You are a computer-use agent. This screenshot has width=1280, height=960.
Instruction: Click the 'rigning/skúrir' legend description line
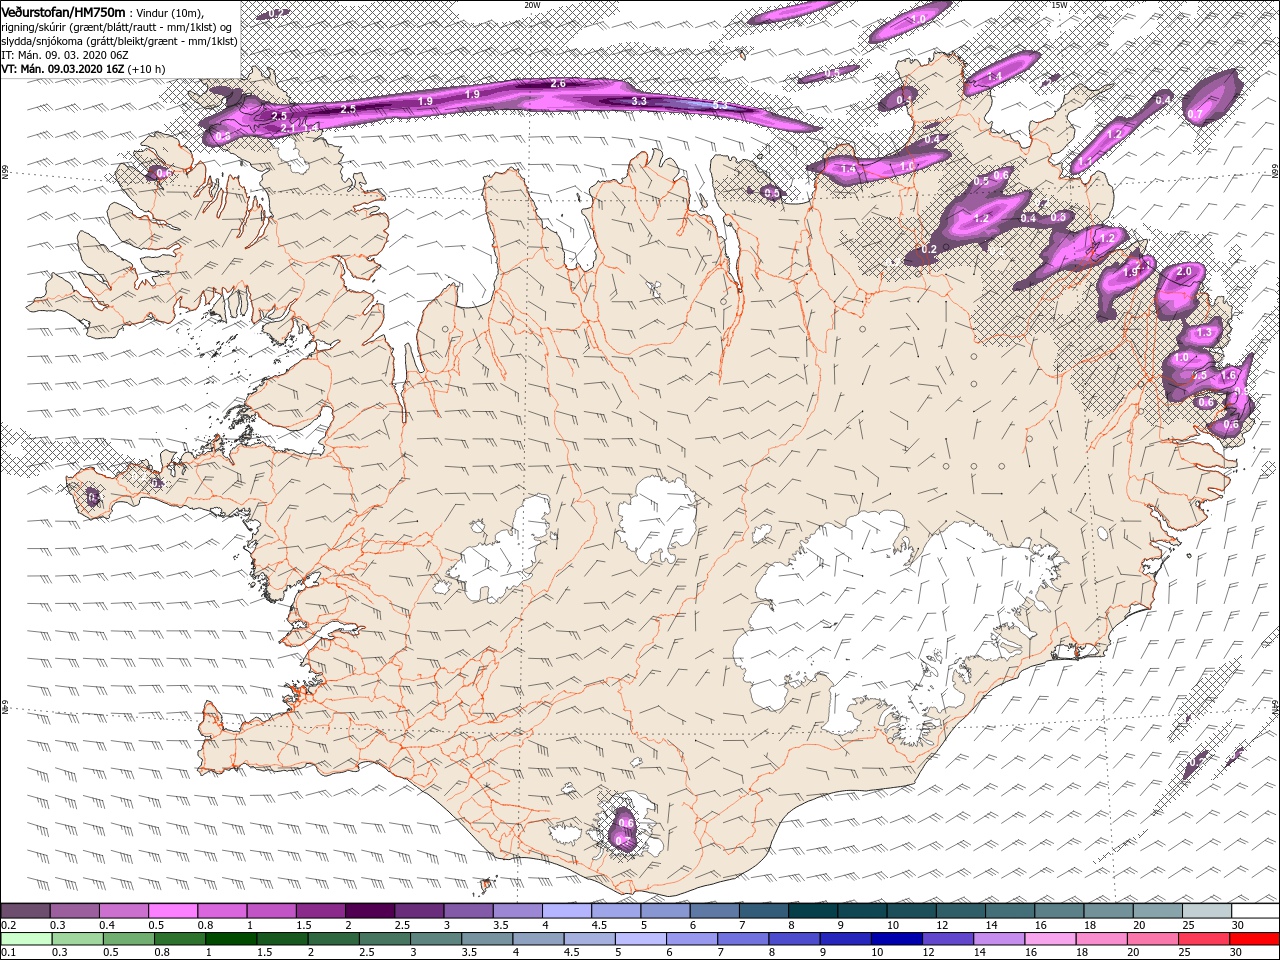[116, 26]
